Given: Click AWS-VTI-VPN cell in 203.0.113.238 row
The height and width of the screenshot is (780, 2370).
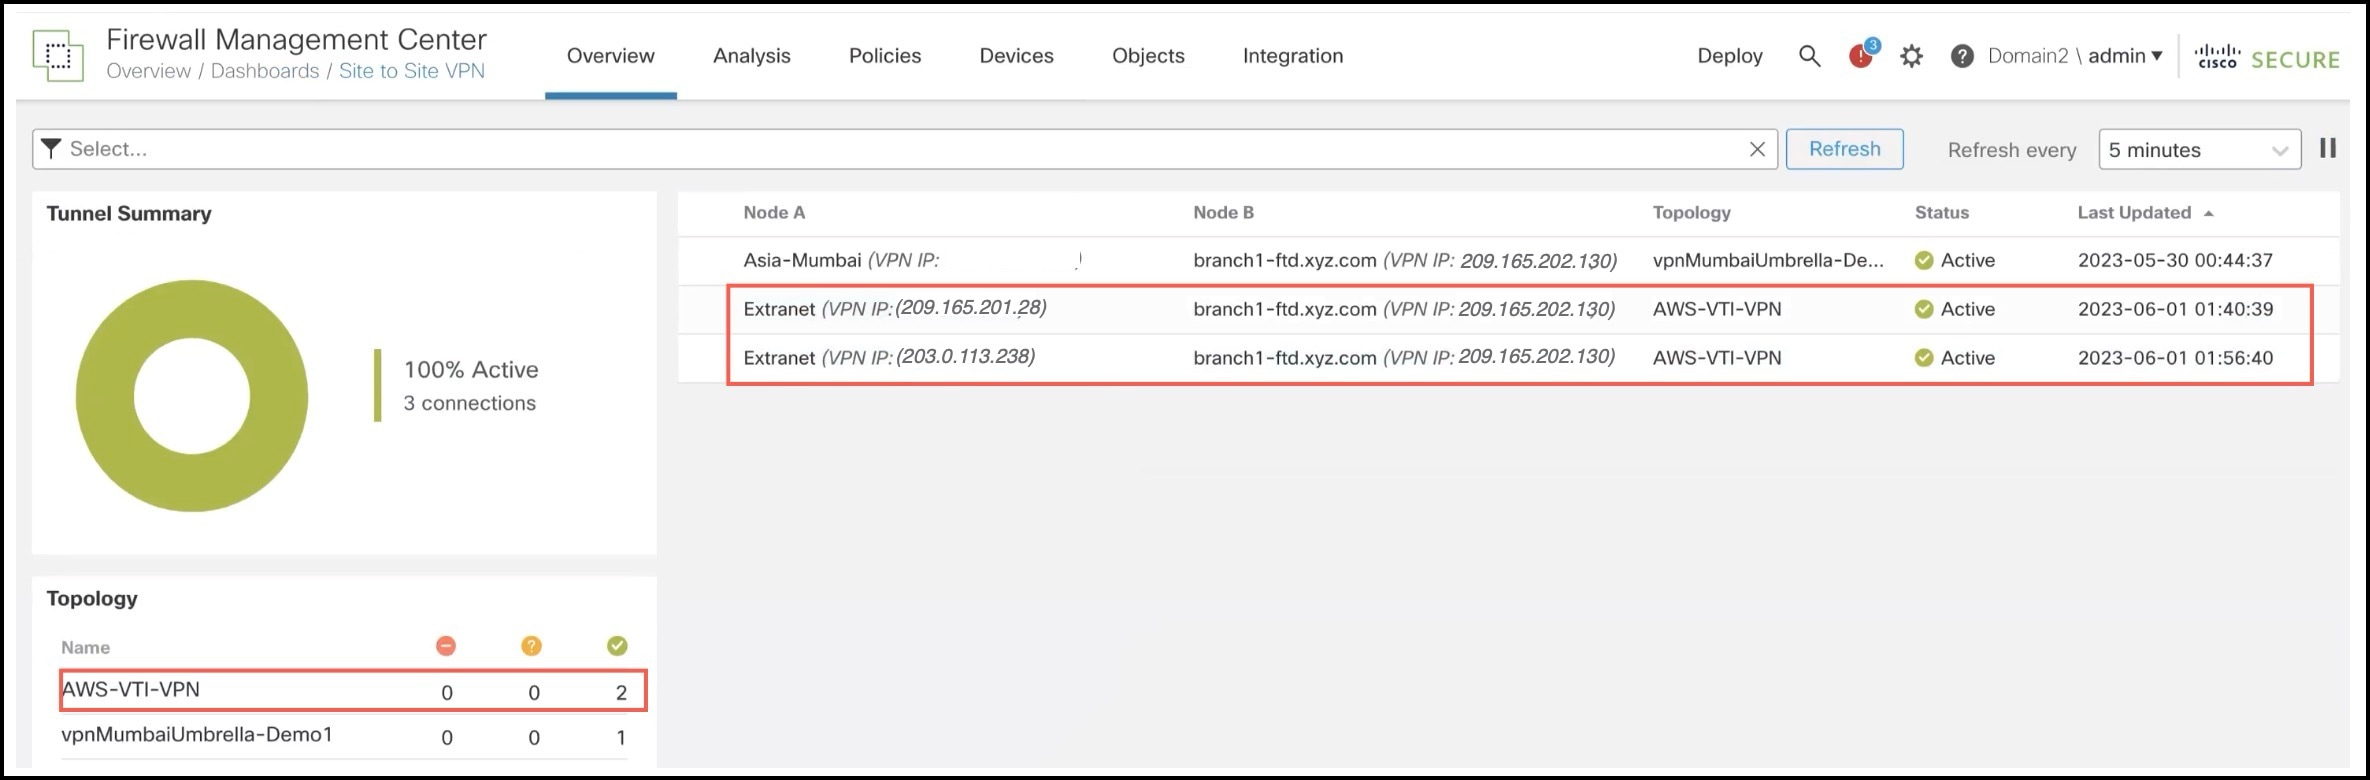Looking at the screenshot, I should [x=1716, y=358].
